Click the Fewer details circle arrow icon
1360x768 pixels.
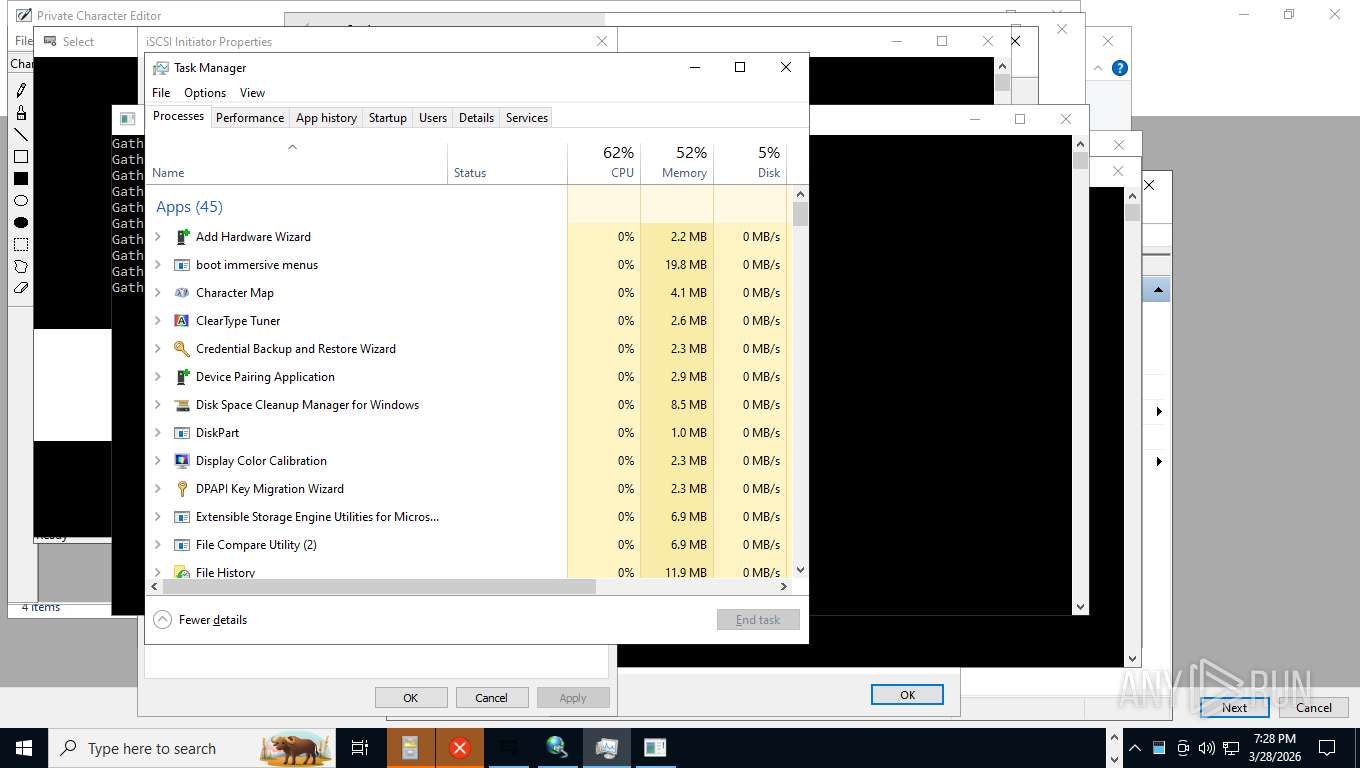(162, 620)
